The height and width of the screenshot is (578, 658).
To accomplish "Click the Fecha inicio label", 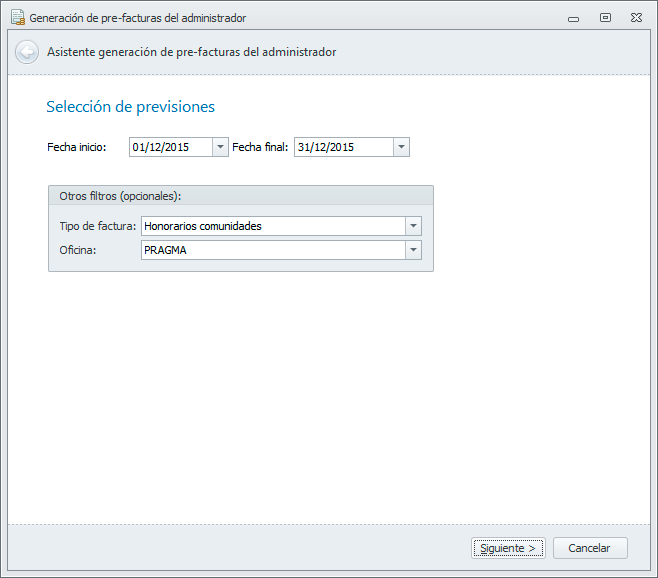I will click(77, 147).
